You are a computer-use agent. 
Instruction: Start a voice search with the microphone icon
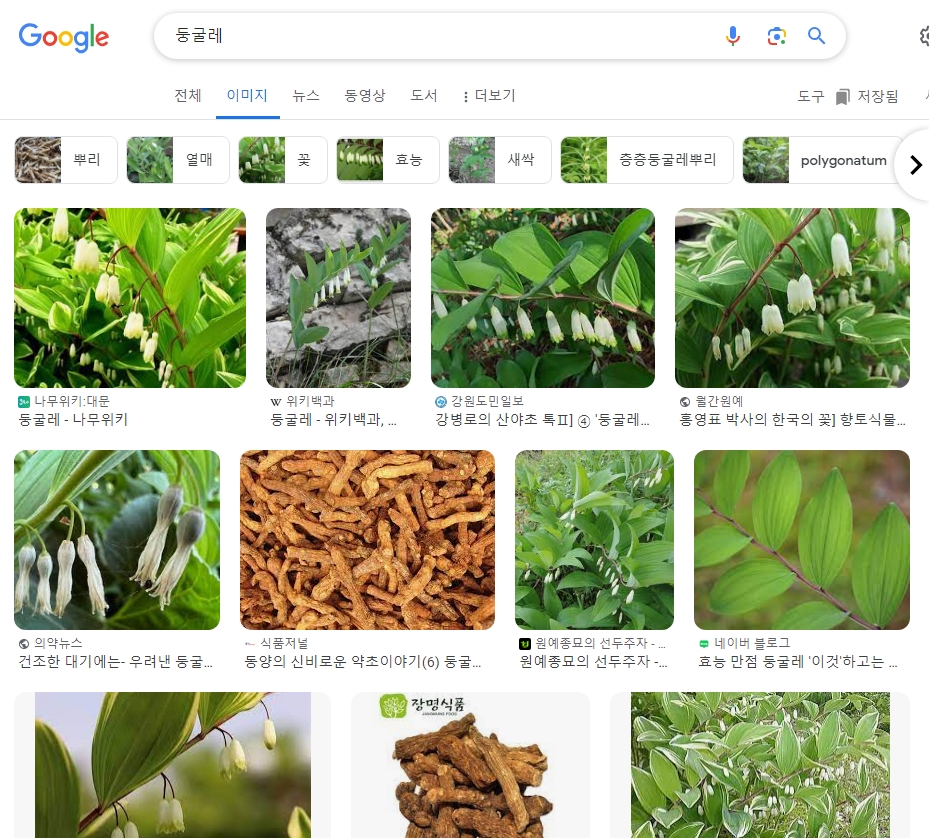pos(733,36)
